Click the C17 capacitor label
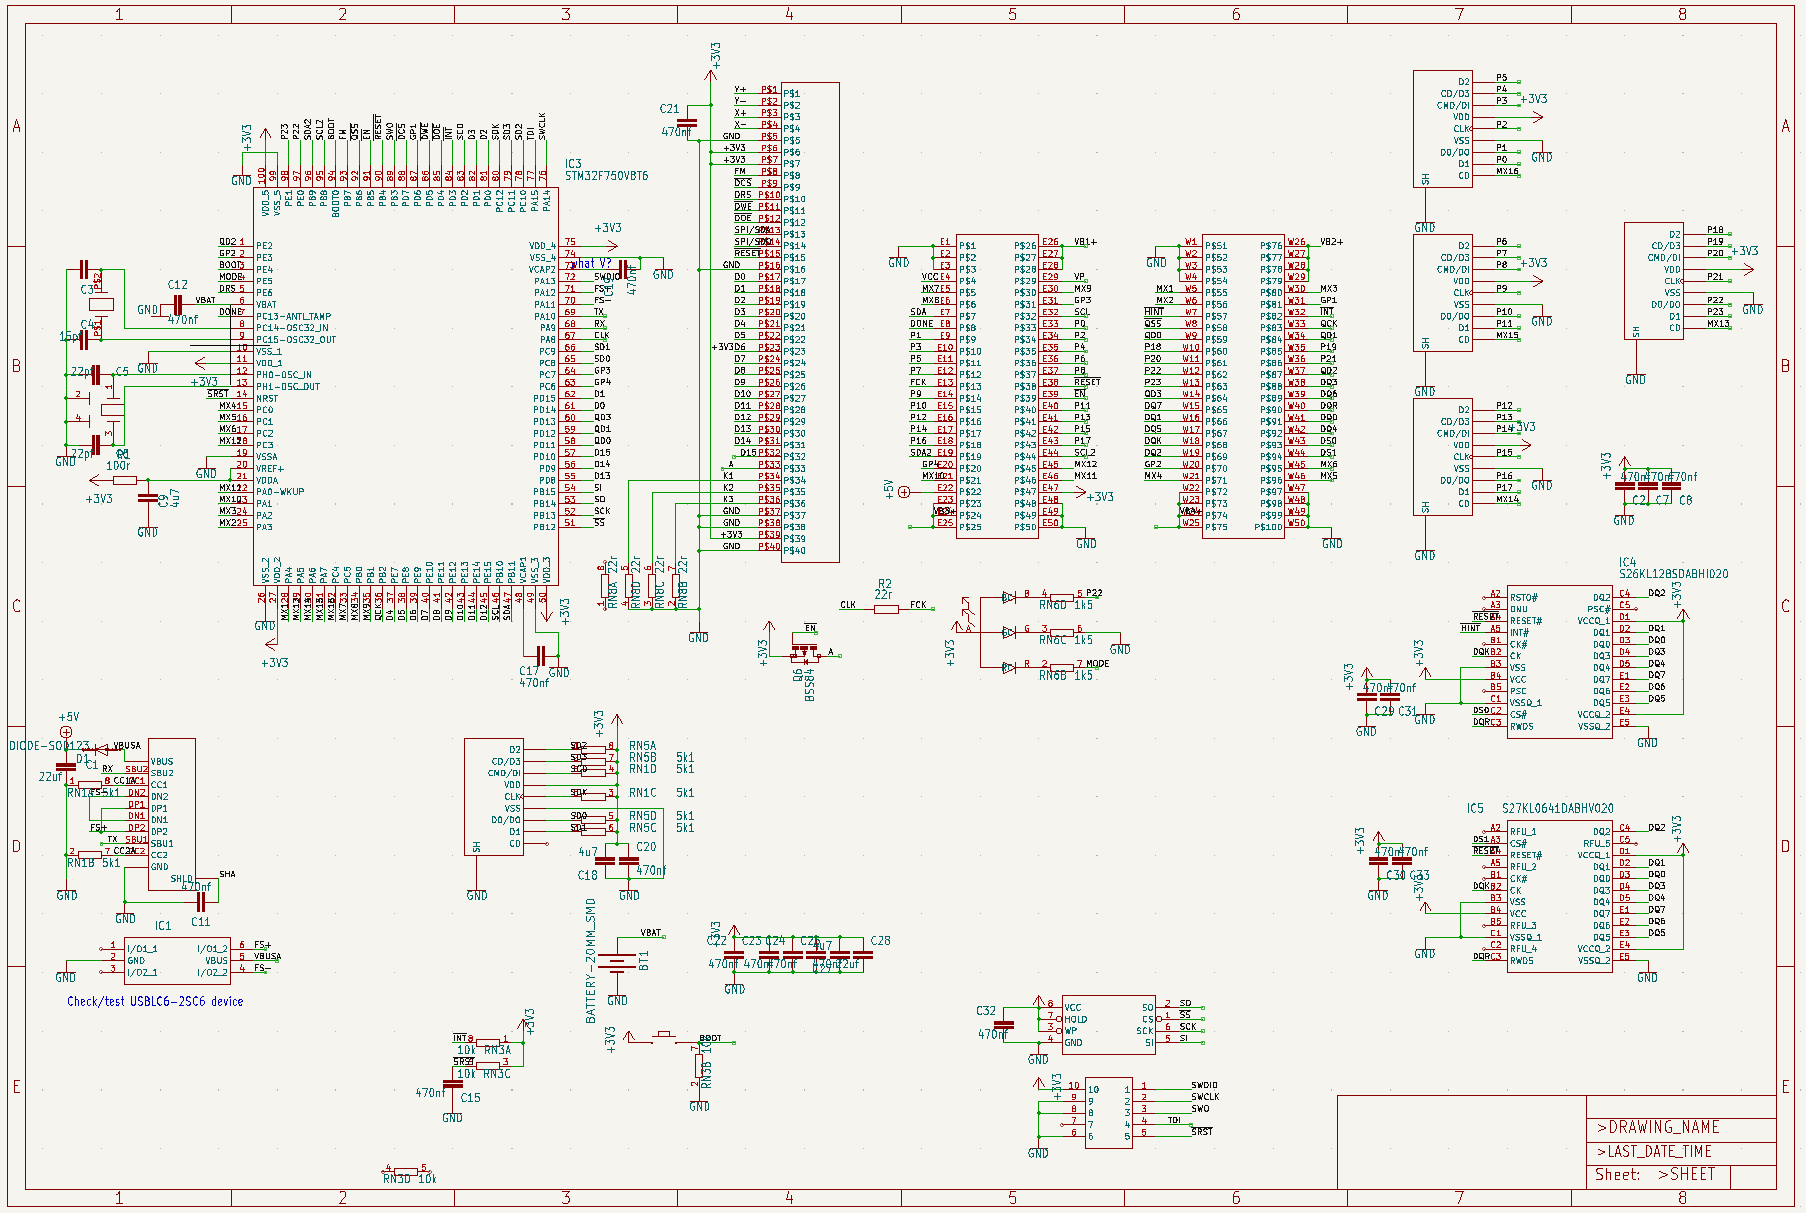The width and height of the screenshot is (1806, 1213). [x=529, y=672]
